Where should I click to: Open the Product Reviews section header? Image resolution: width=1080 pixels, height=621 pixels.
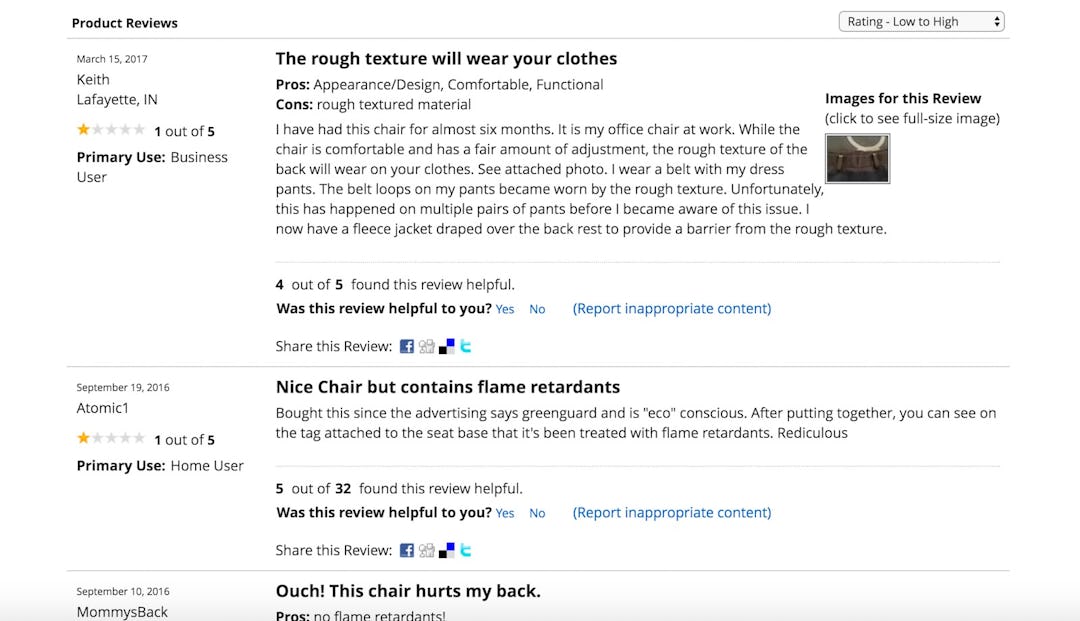pos(124,22)
